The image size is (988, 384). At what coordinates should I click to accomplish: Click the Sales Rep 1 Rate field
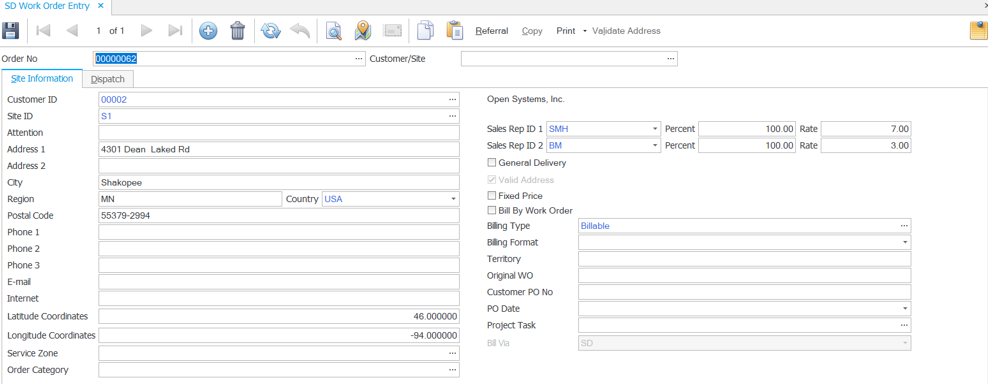[866, 129]
